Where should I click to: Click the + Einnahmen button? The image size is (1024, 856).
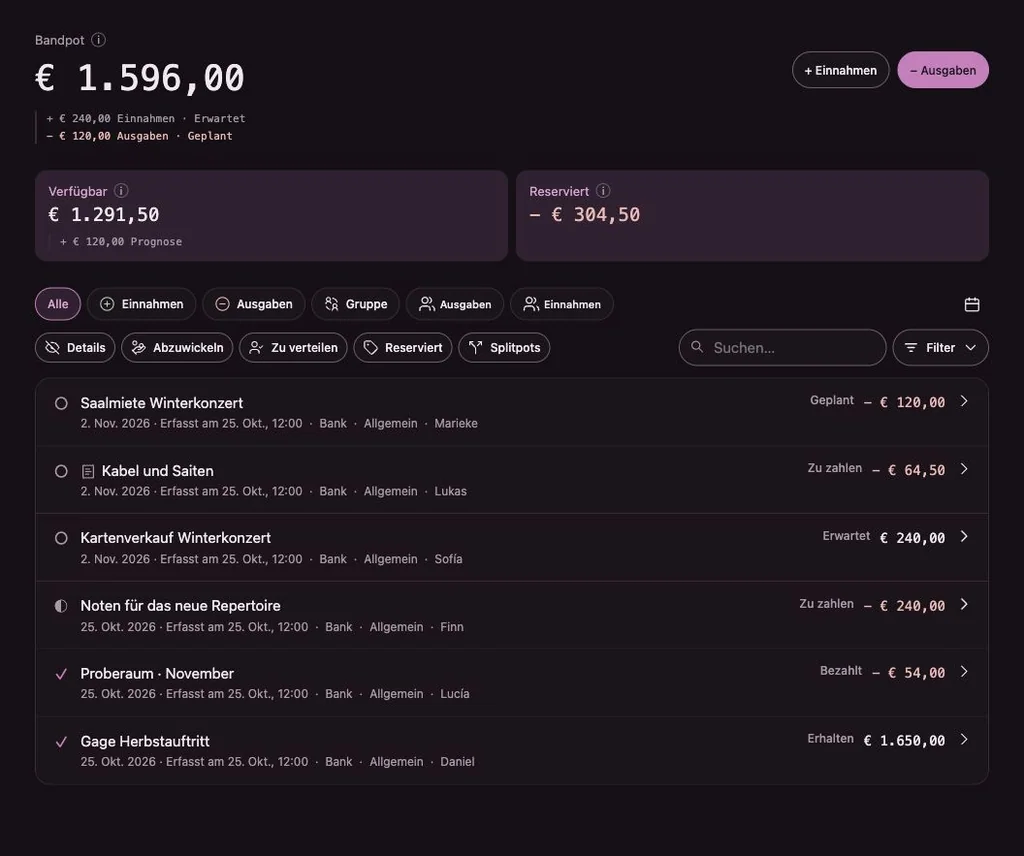coord(840,70)
